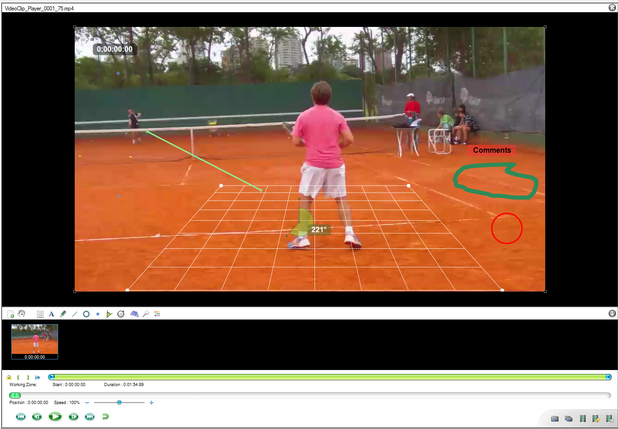Click the speed slider handle
The height and width of the screenshot is (429, 618).
click(x=119, y=402)
